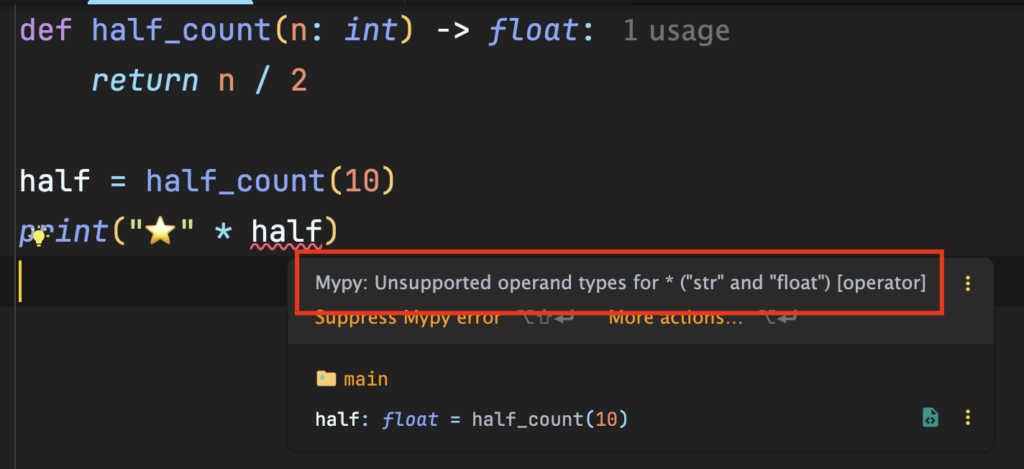Viewport: 1024px width, 469px height.
Task: Click the yellow lightbulb quick-fix icon
Action: point(38,238)
